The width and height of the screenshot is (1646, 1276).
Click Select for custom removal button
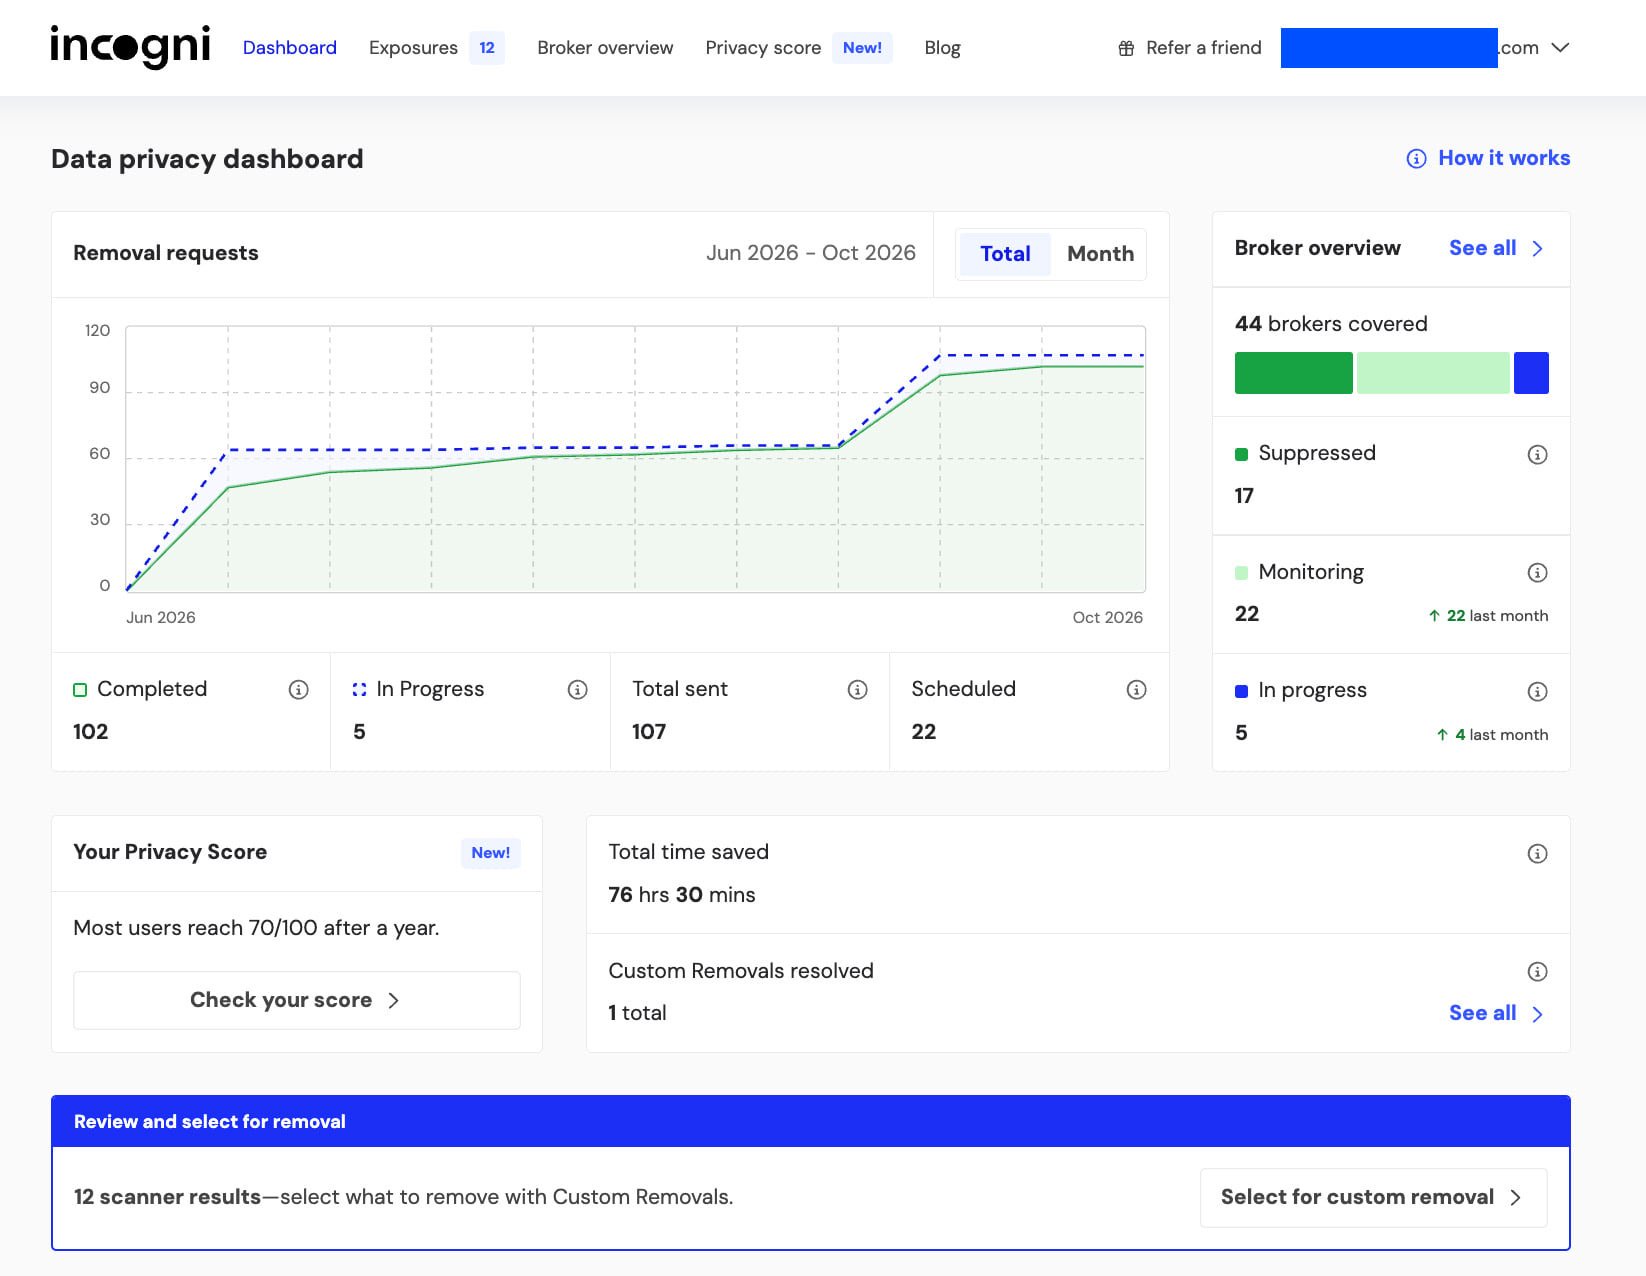(x=1373, y=1197)
